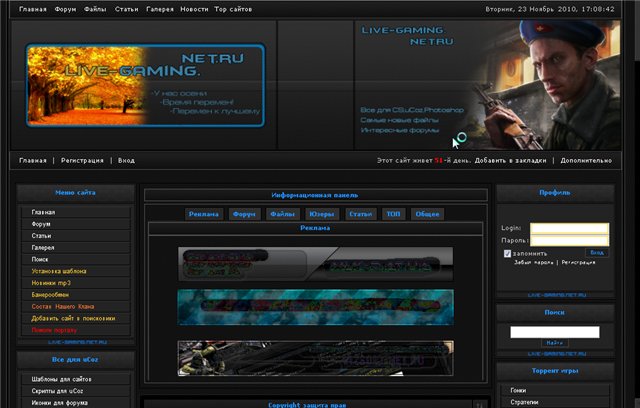Select the Юзеры tab in the info panel

322,214
